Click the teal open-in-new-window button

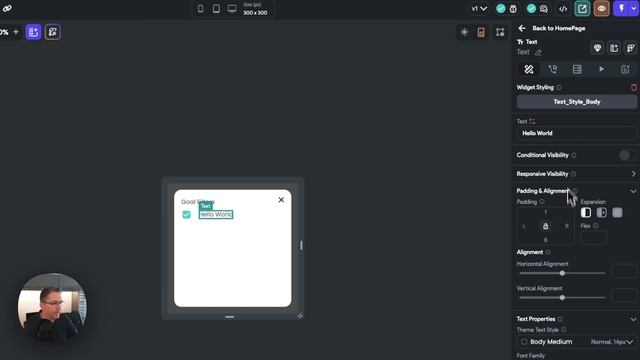(582, 9)
